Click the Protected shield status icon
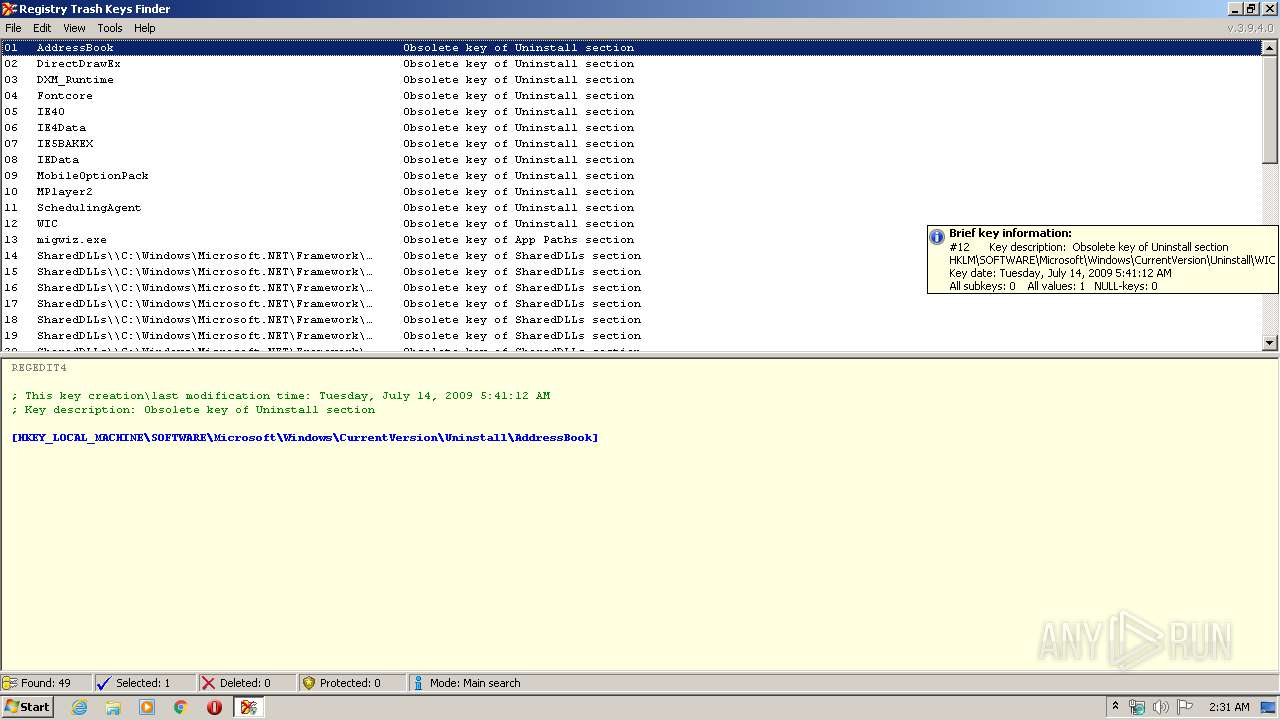Viewport: 1280px width, 720px height. [309, 683]
